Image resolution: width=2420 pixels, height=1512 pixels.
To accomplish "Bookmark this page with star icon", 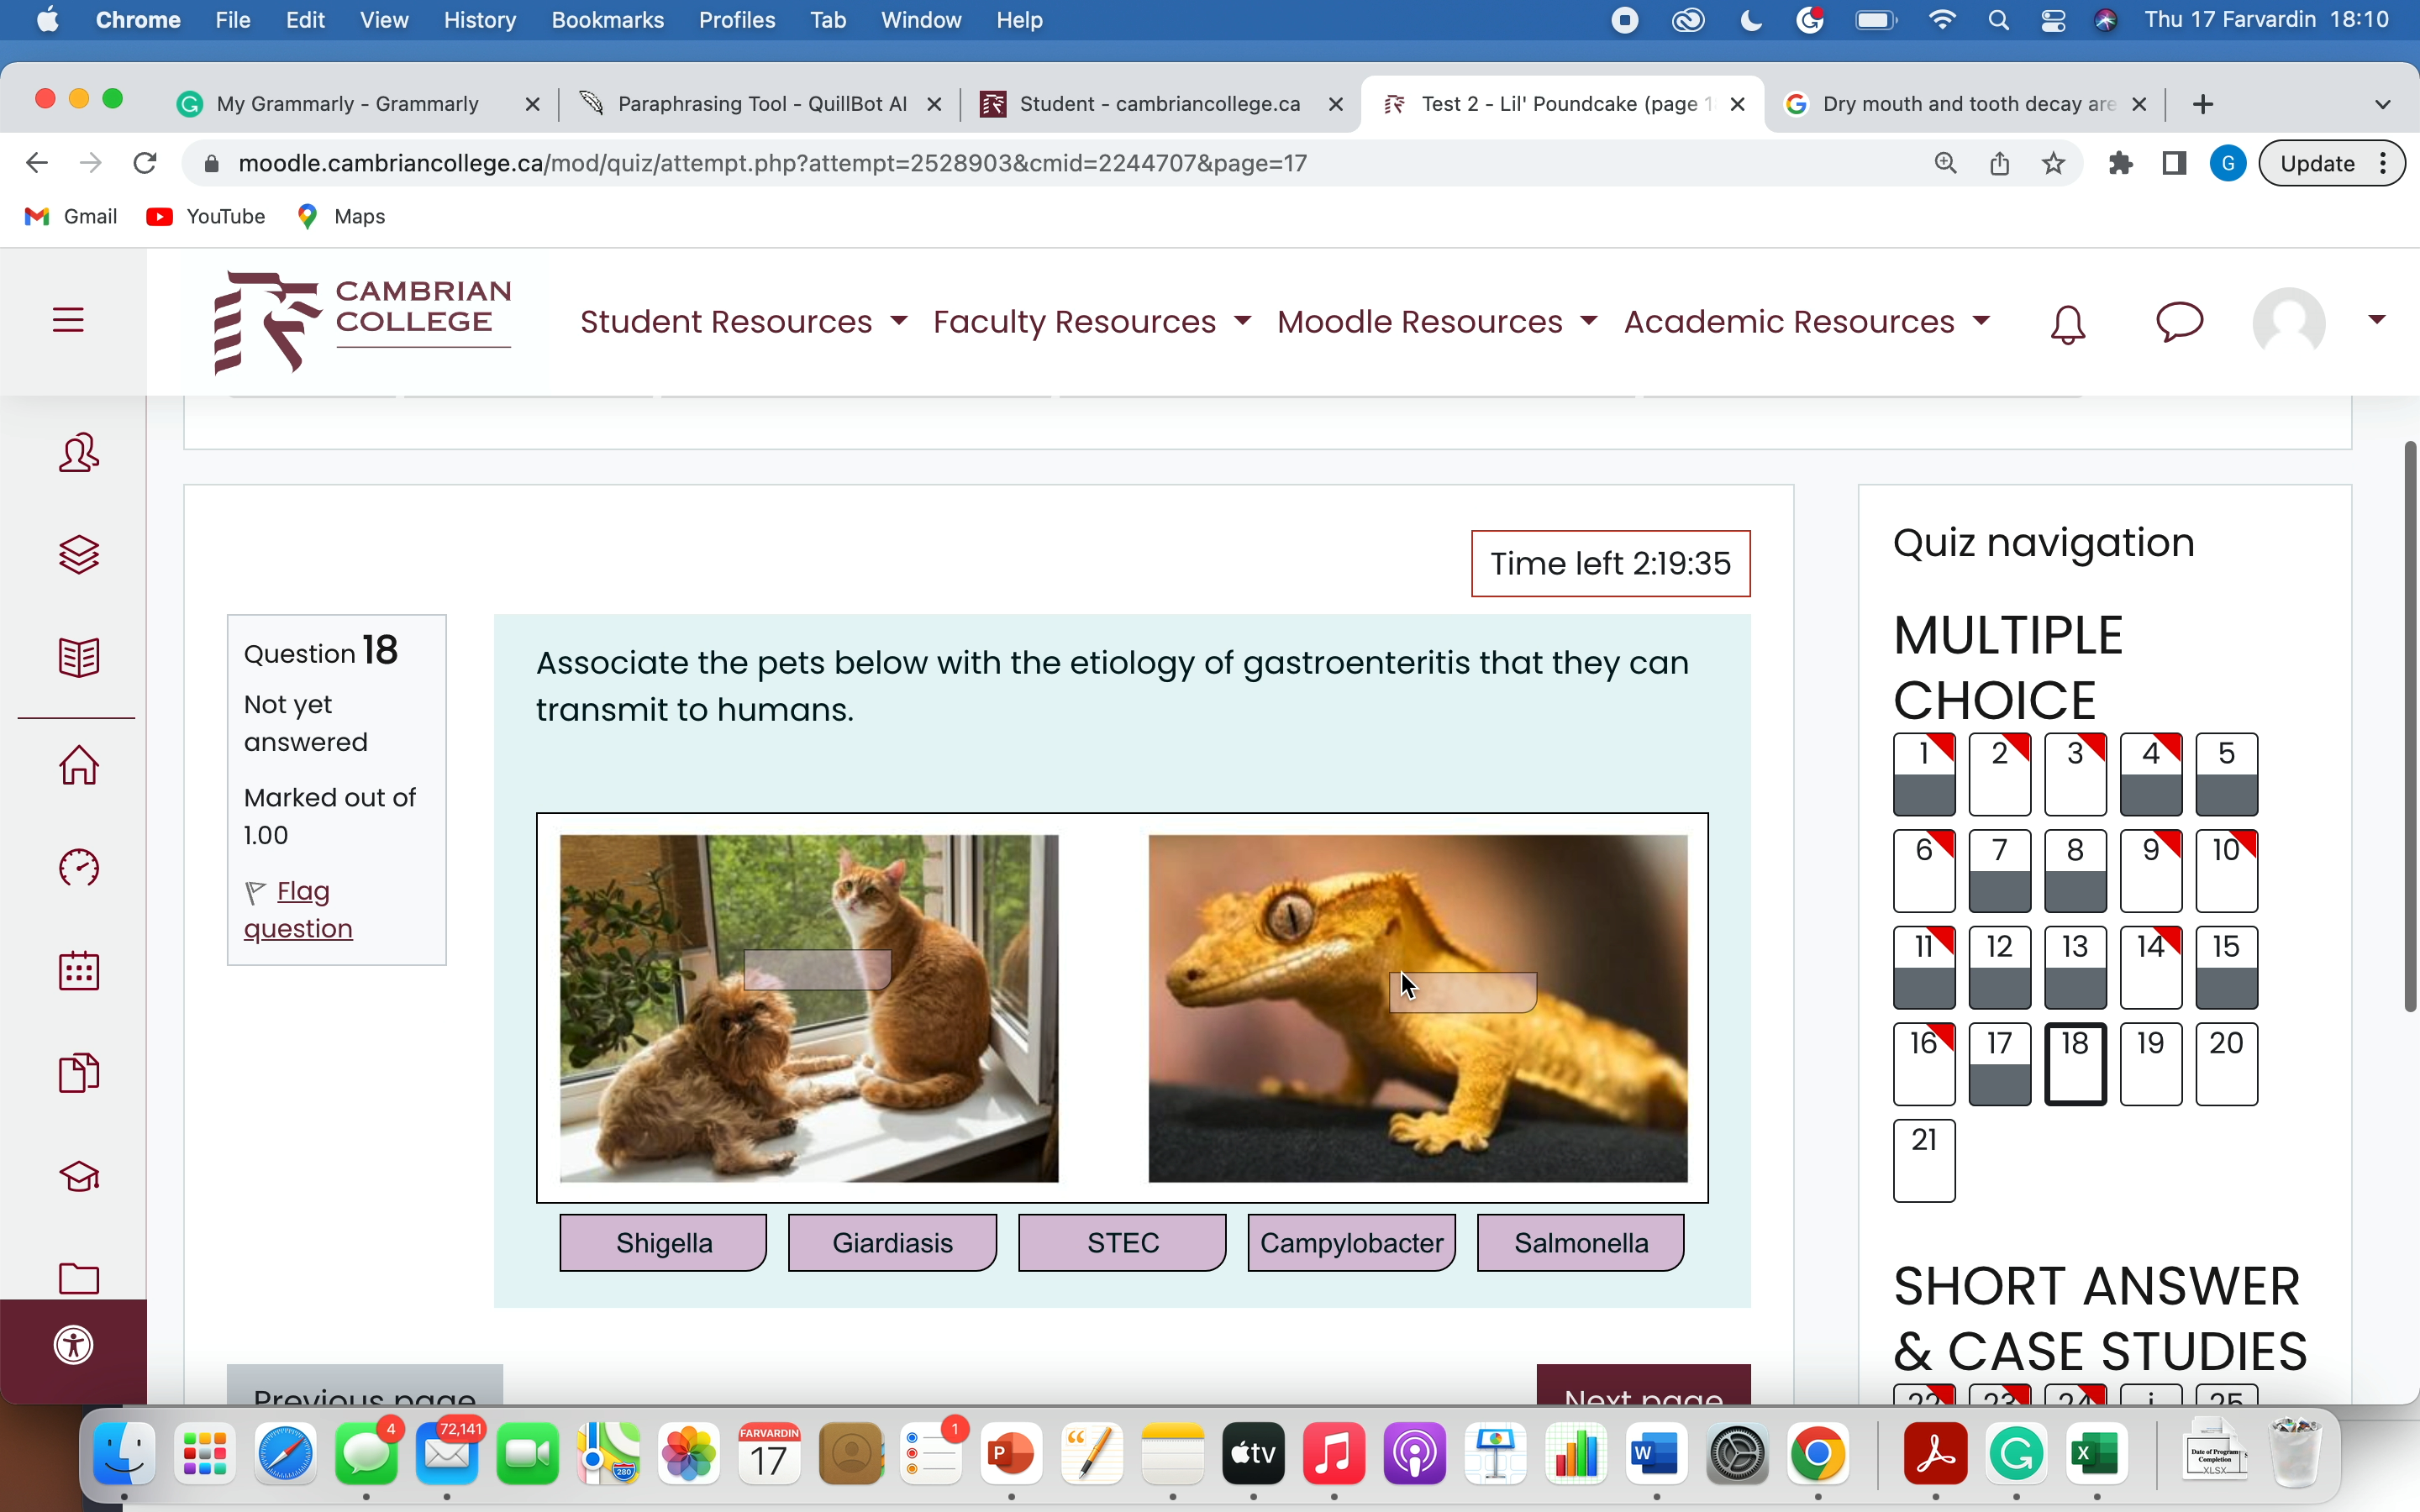I will click(x=2053, y=163).
